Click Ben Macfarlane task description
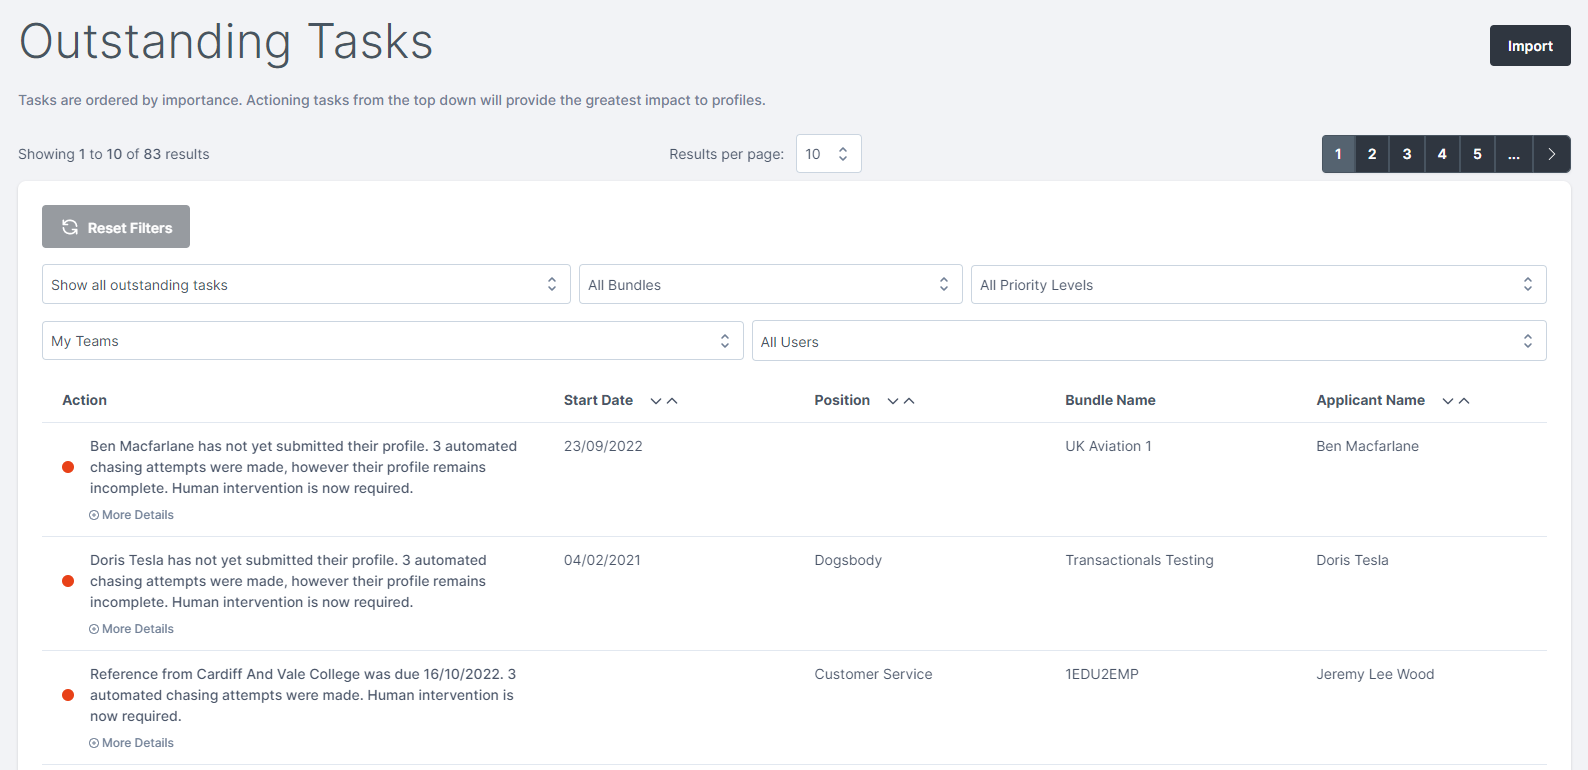This screenshot has height=770, width=1588. (x=303, y=467)
